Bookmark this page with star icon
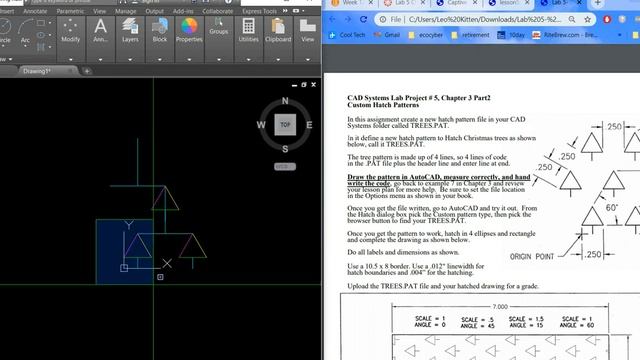640x360 pixels. coord(587,19)
